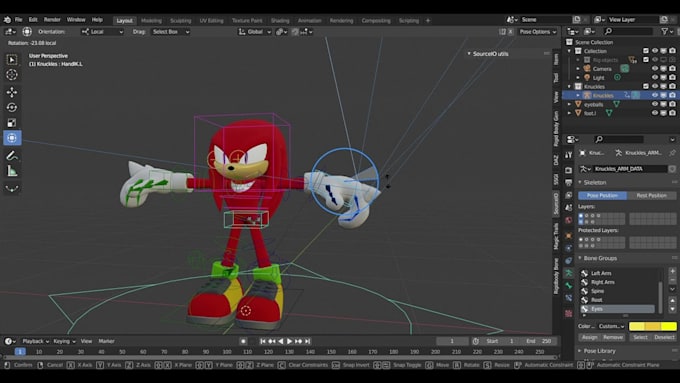This screenshot has height=383, width=680.
Task: Open the Physics properties blue orbit tab
Action: (x=569, y=248)
